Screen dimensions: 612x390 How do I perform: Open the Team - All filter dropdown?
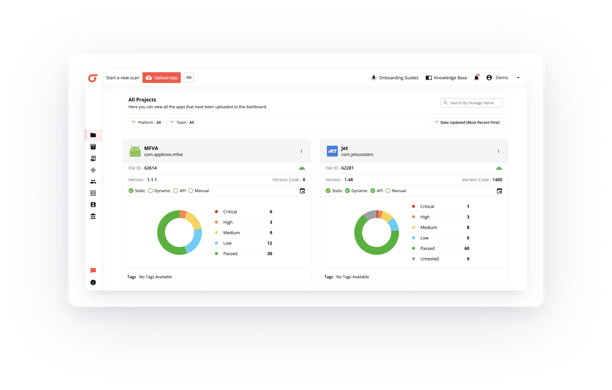[182, 123]
